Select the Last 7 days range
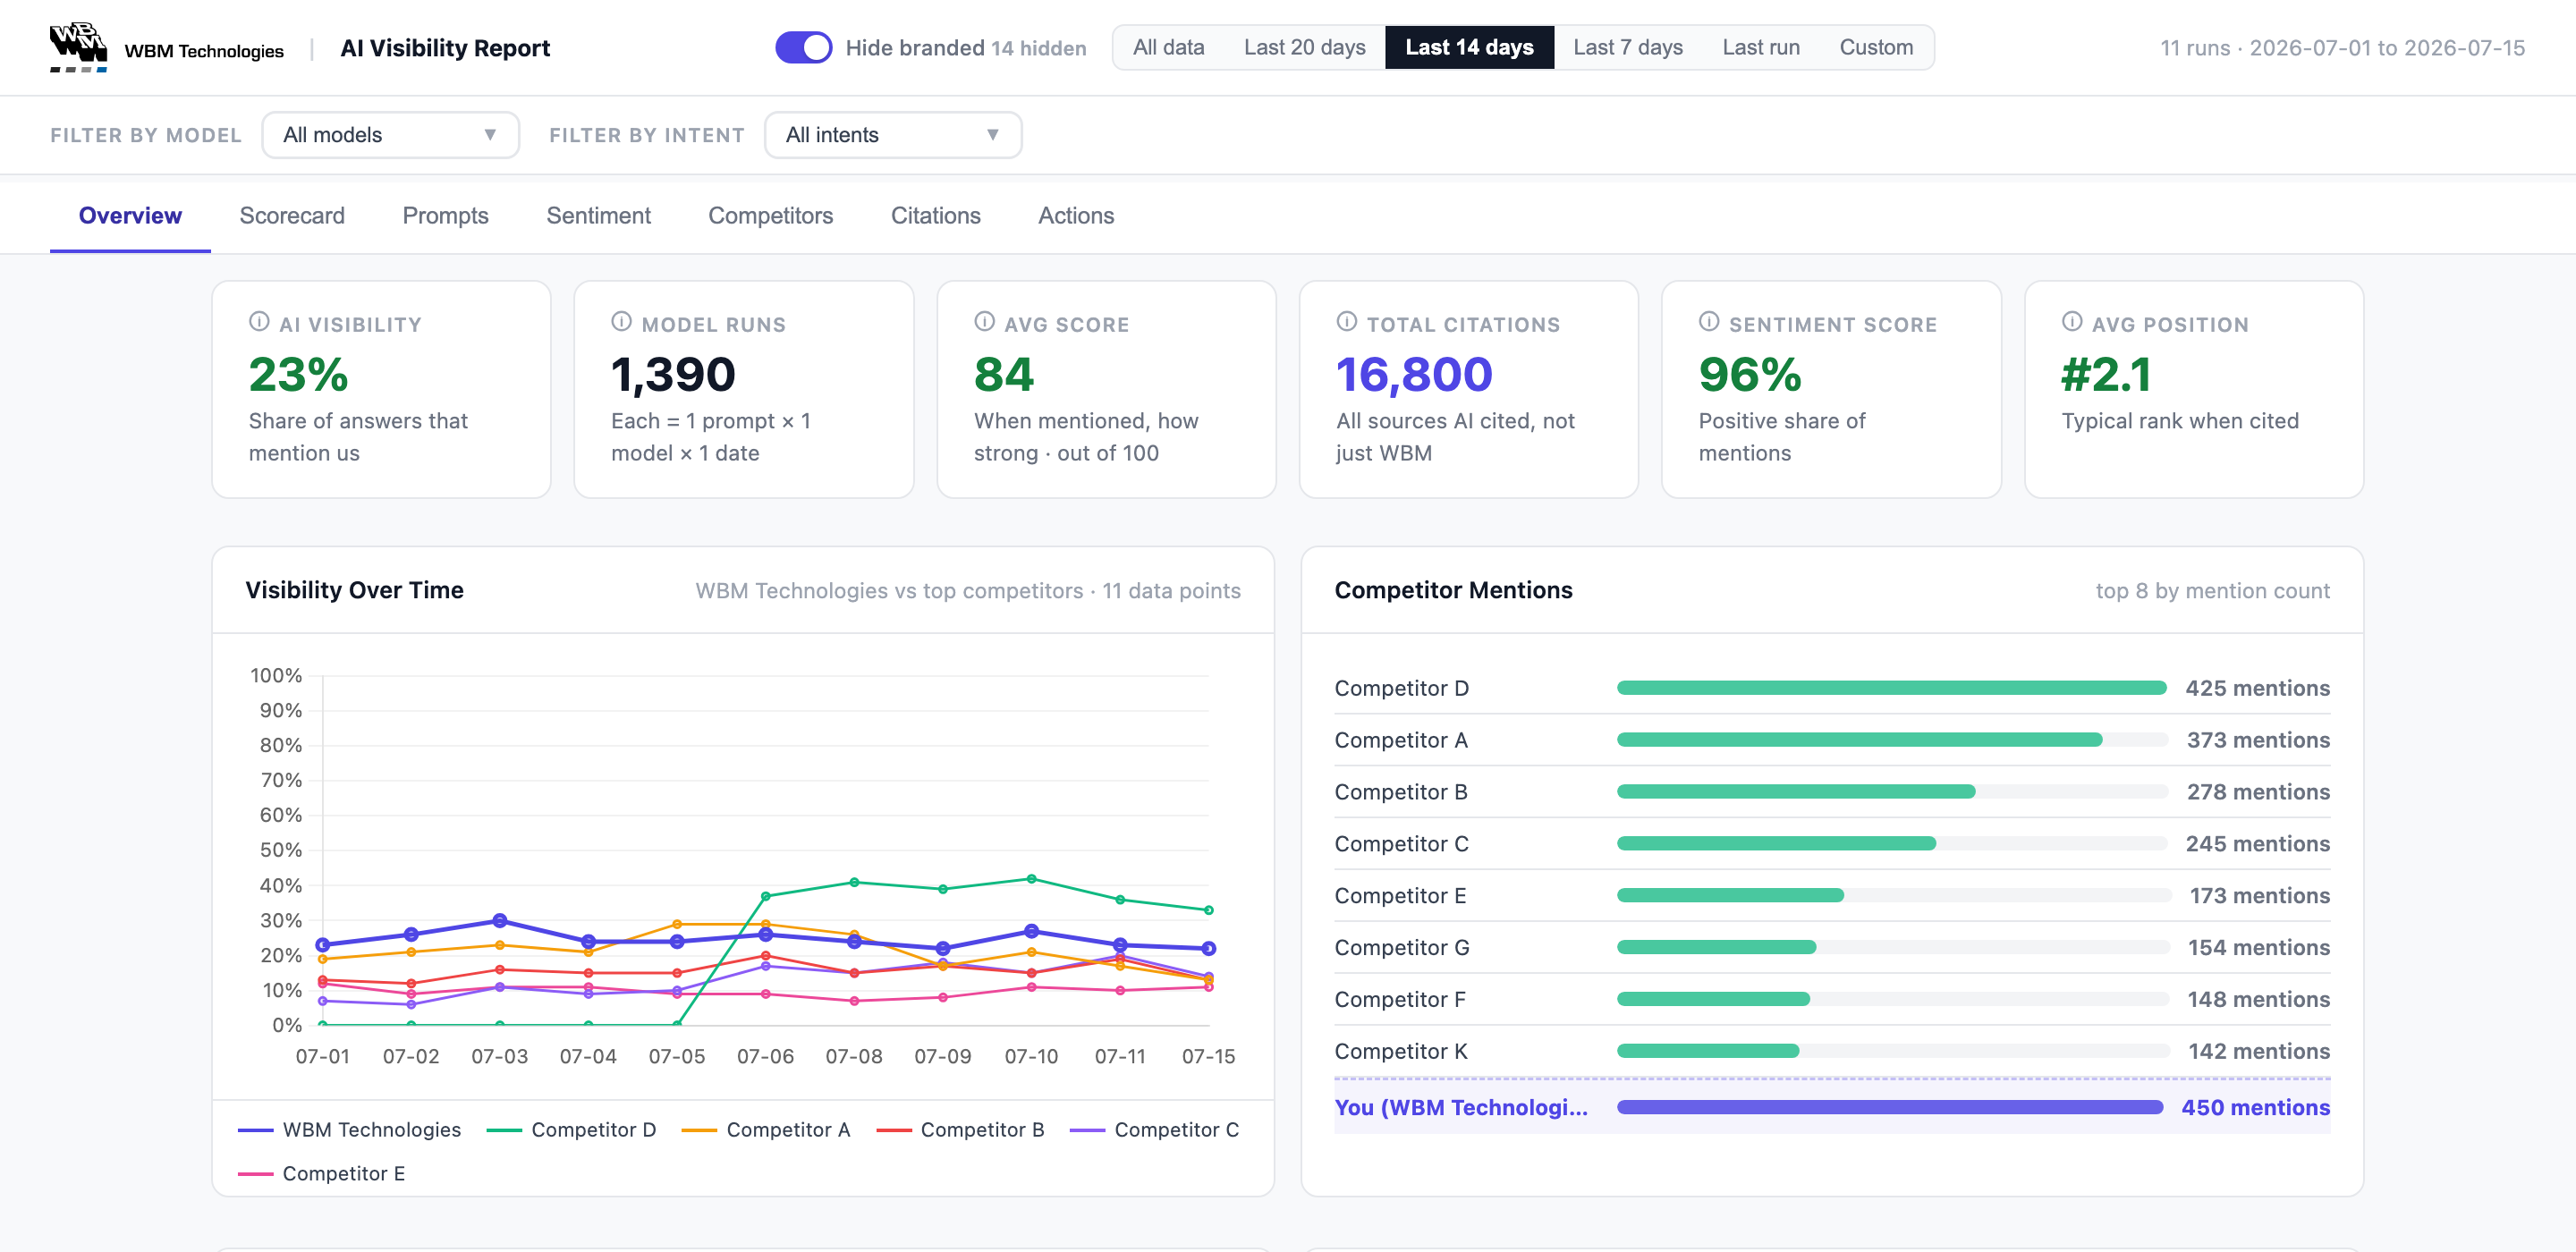Image resolution: width=2576 pixels, height=1252 pixels. point(1627,47)
